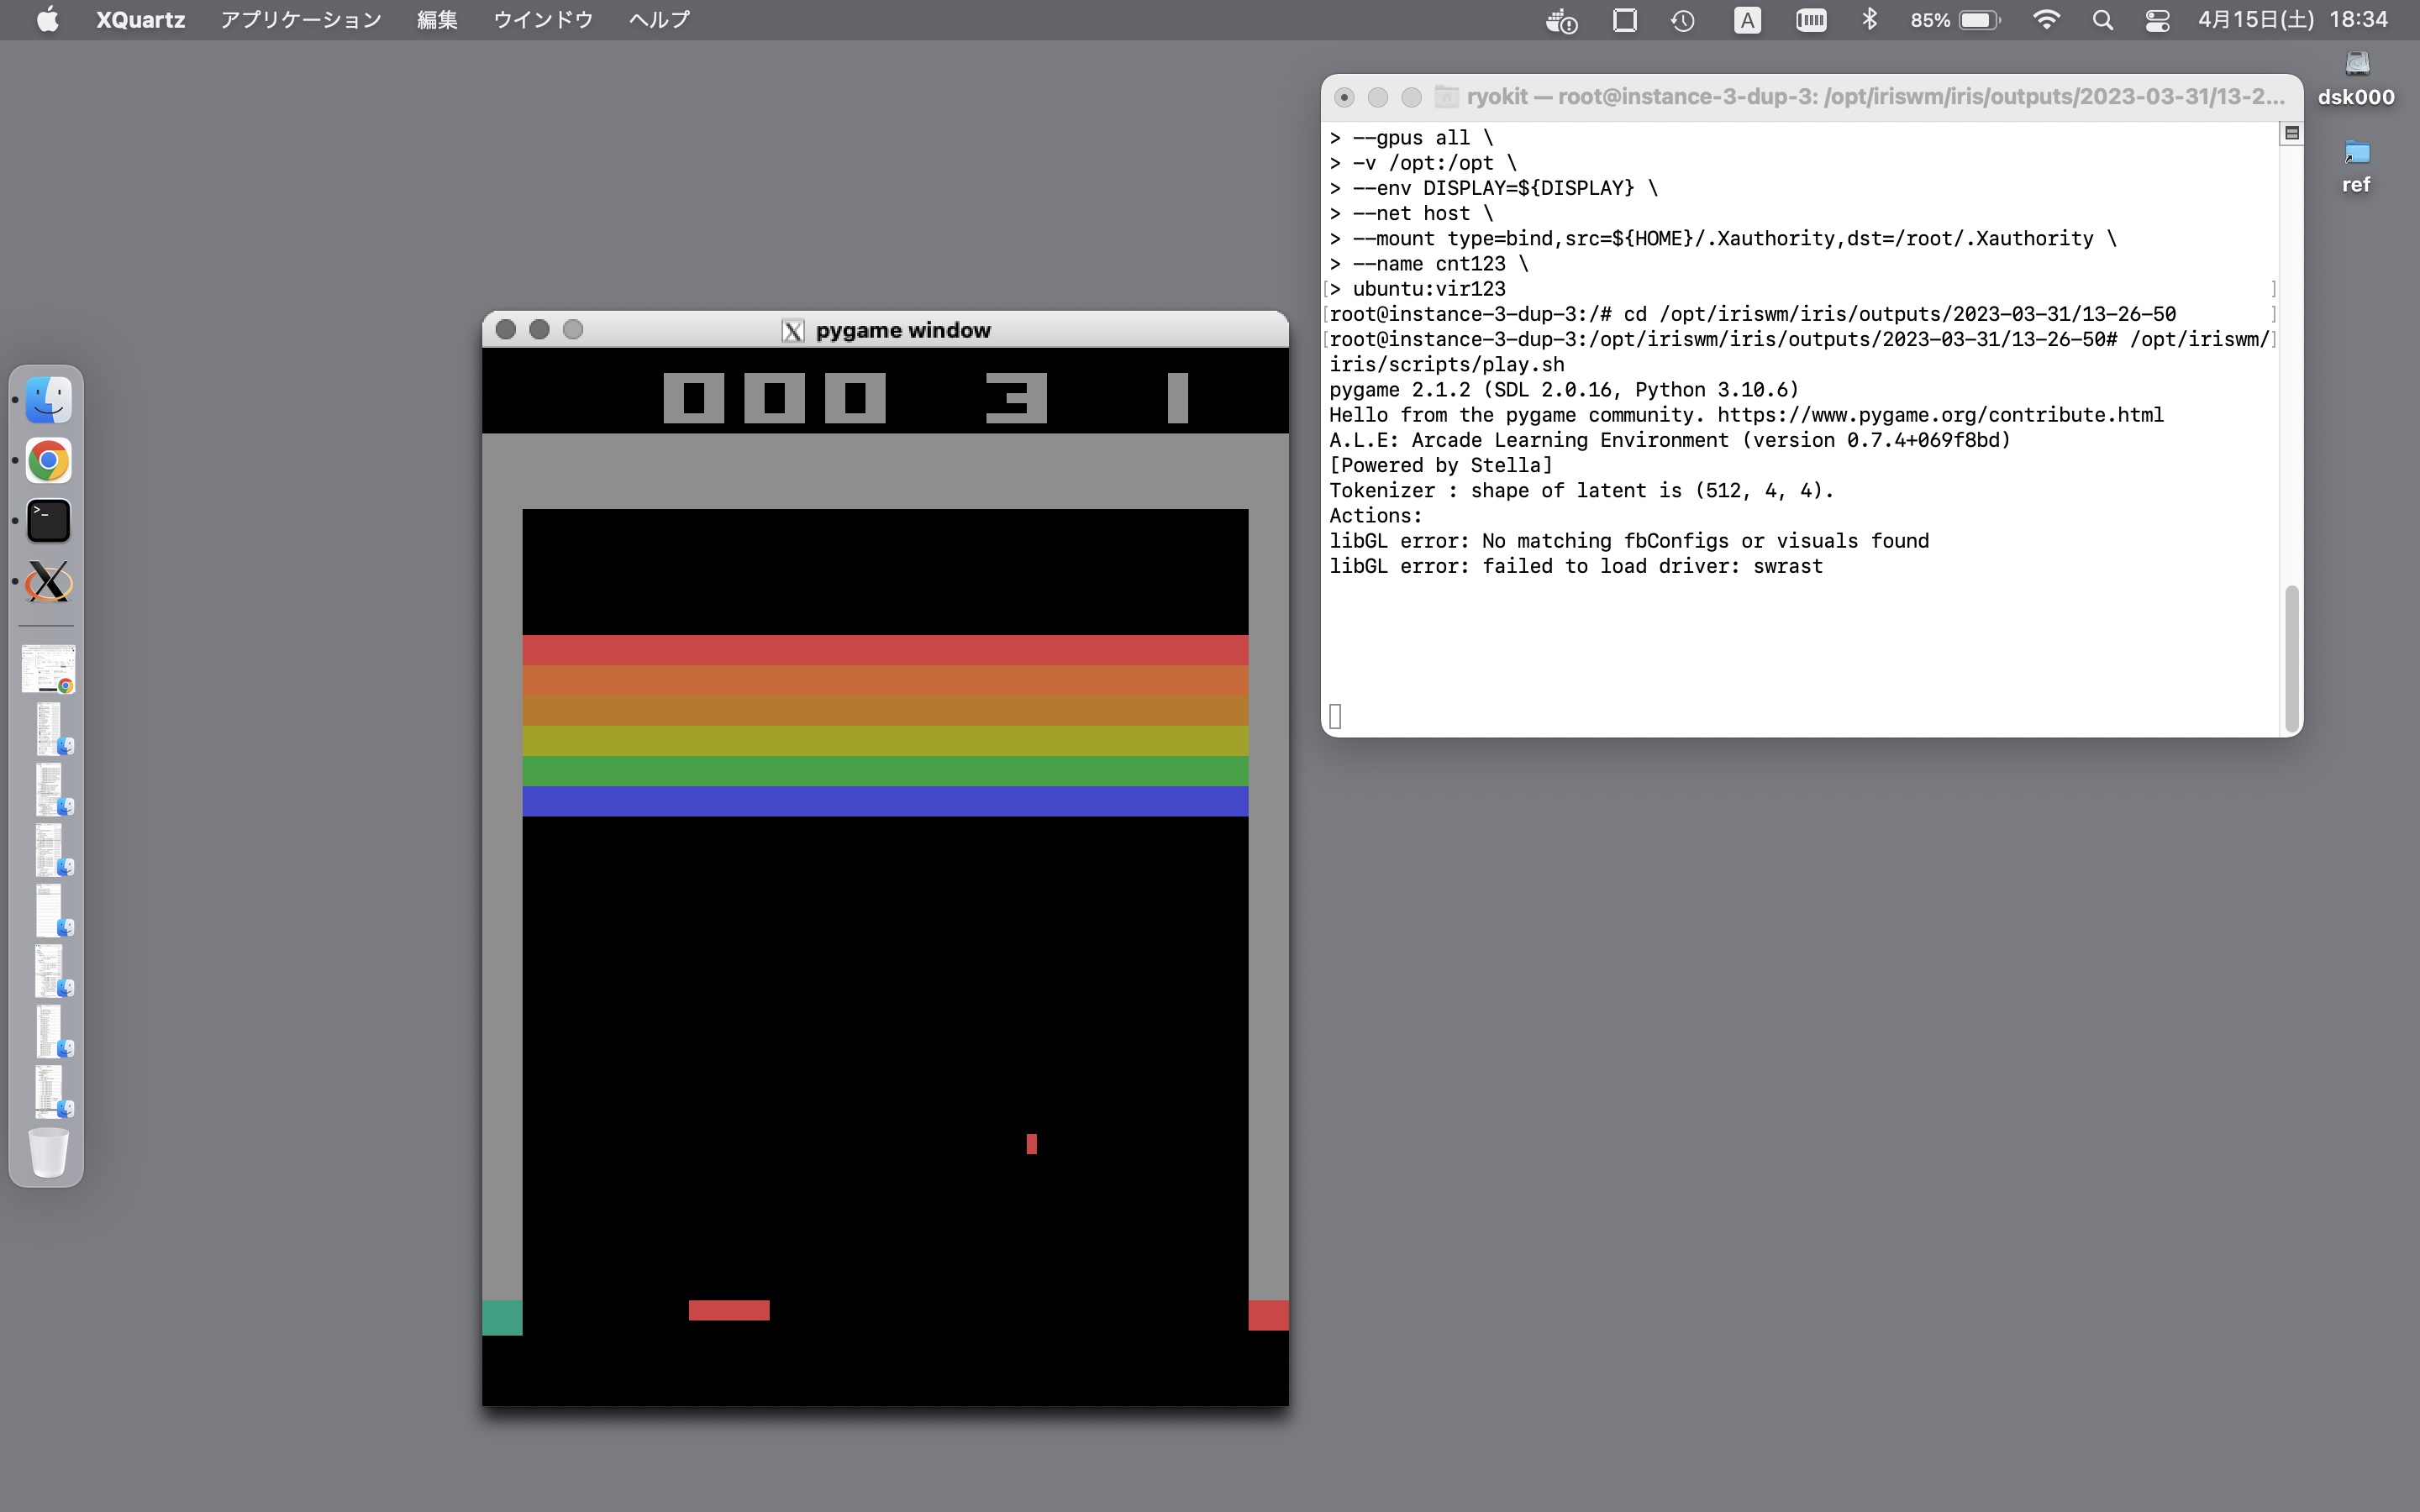Screen dimensions: 2420x1512
Task: Open the Wi-Fi status menu
Action: (2046, 20)
